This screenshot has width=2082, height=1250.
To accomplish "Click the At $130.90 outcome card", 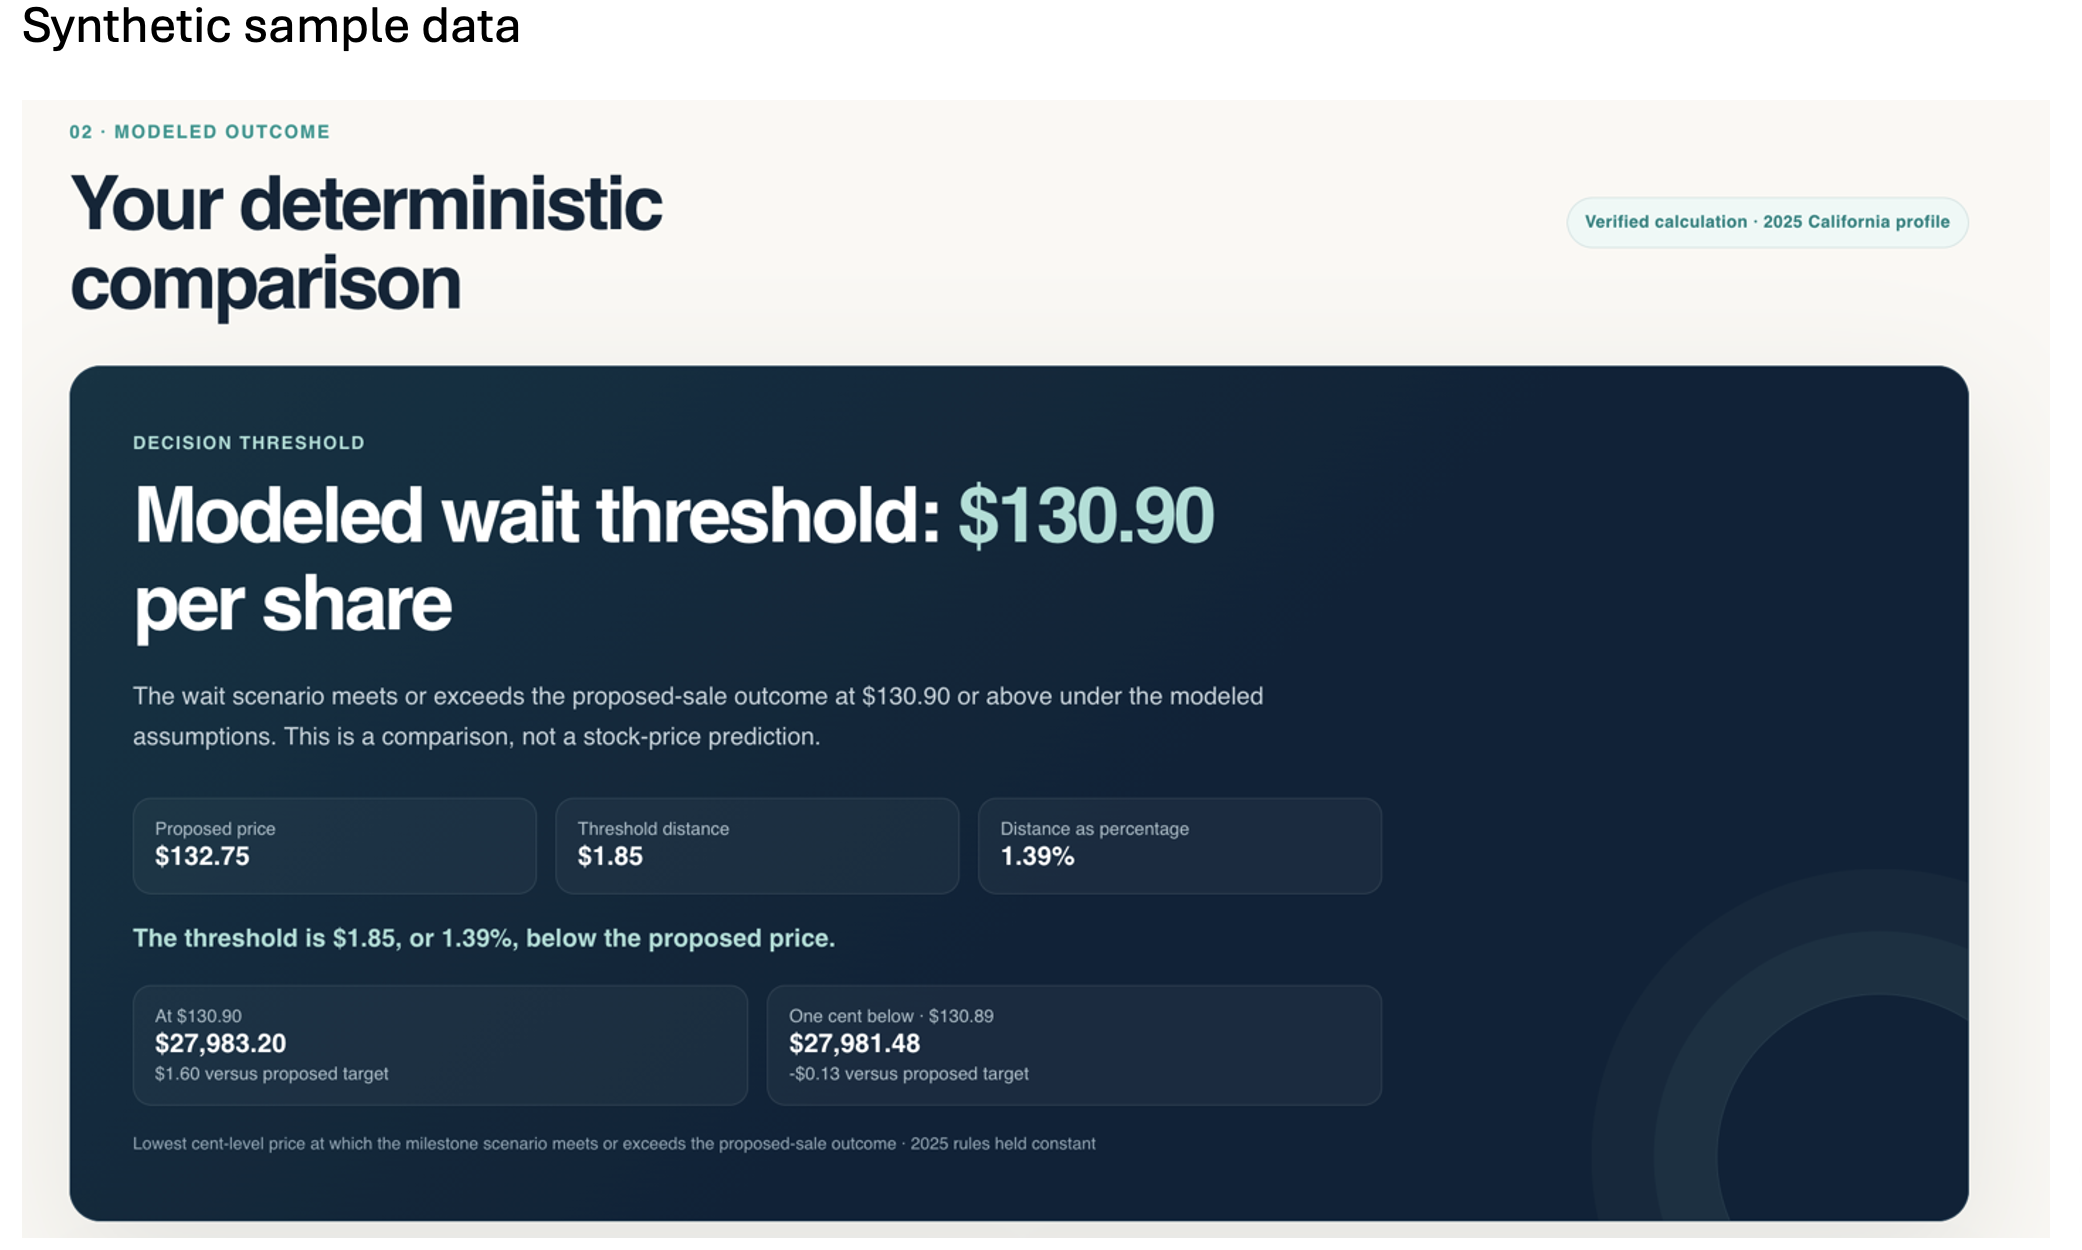I will pos(440,1045).
